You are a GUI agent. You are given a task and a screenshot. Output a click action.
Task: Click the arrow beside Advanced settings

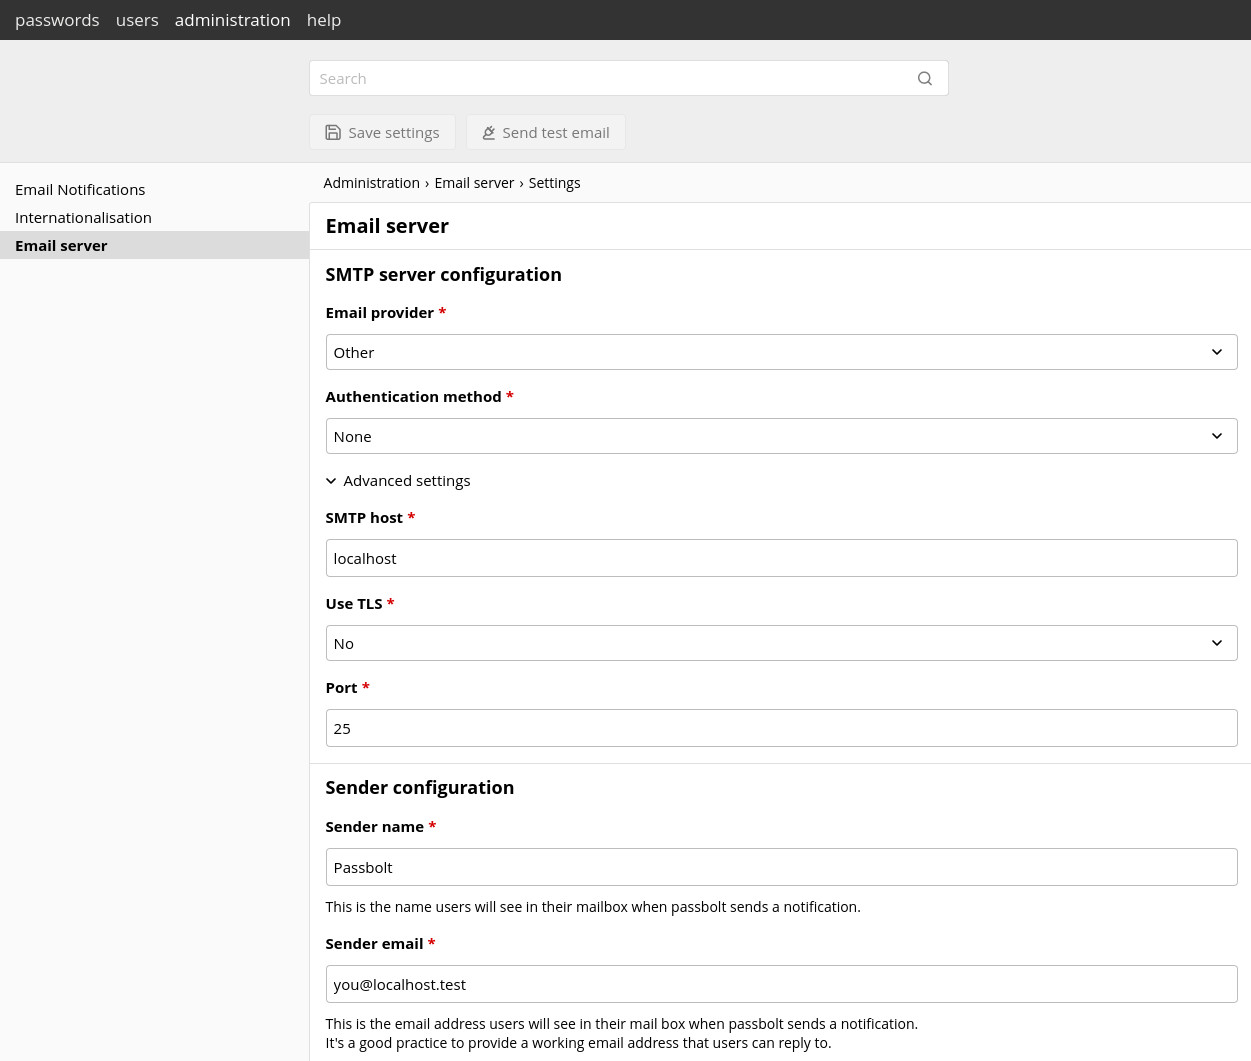click(x=331, y=480)
